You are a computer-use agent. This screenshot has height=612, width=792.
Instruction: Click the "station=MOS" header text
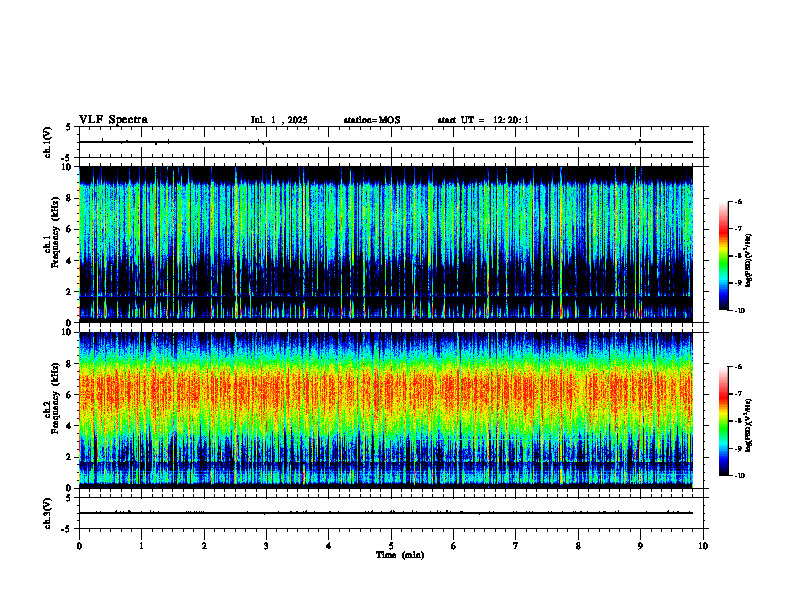click(x=372, y=120)
